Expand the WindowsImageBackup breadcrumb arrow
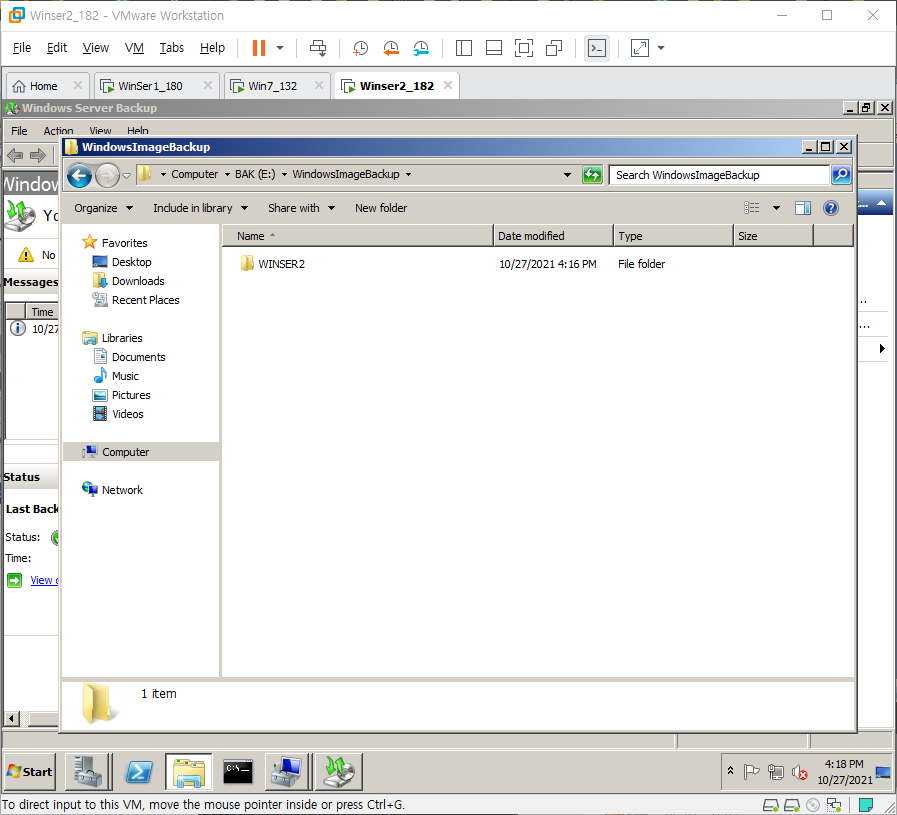Image resolution: width=897 pixels, height=815 pixels. (x=408, y=174)
